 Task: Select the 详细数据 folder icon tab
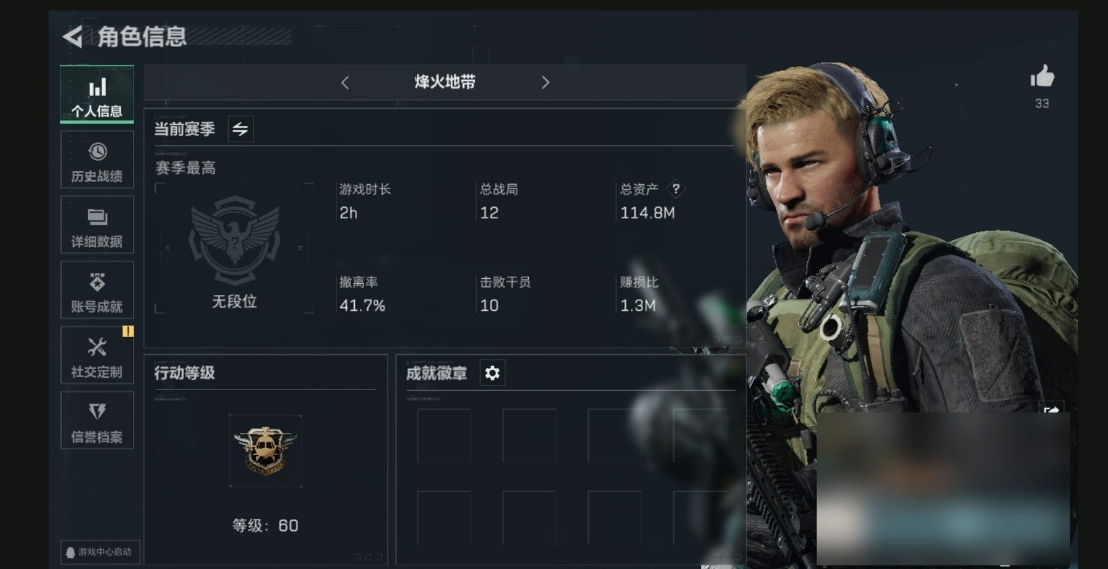(x=97, y=225)
